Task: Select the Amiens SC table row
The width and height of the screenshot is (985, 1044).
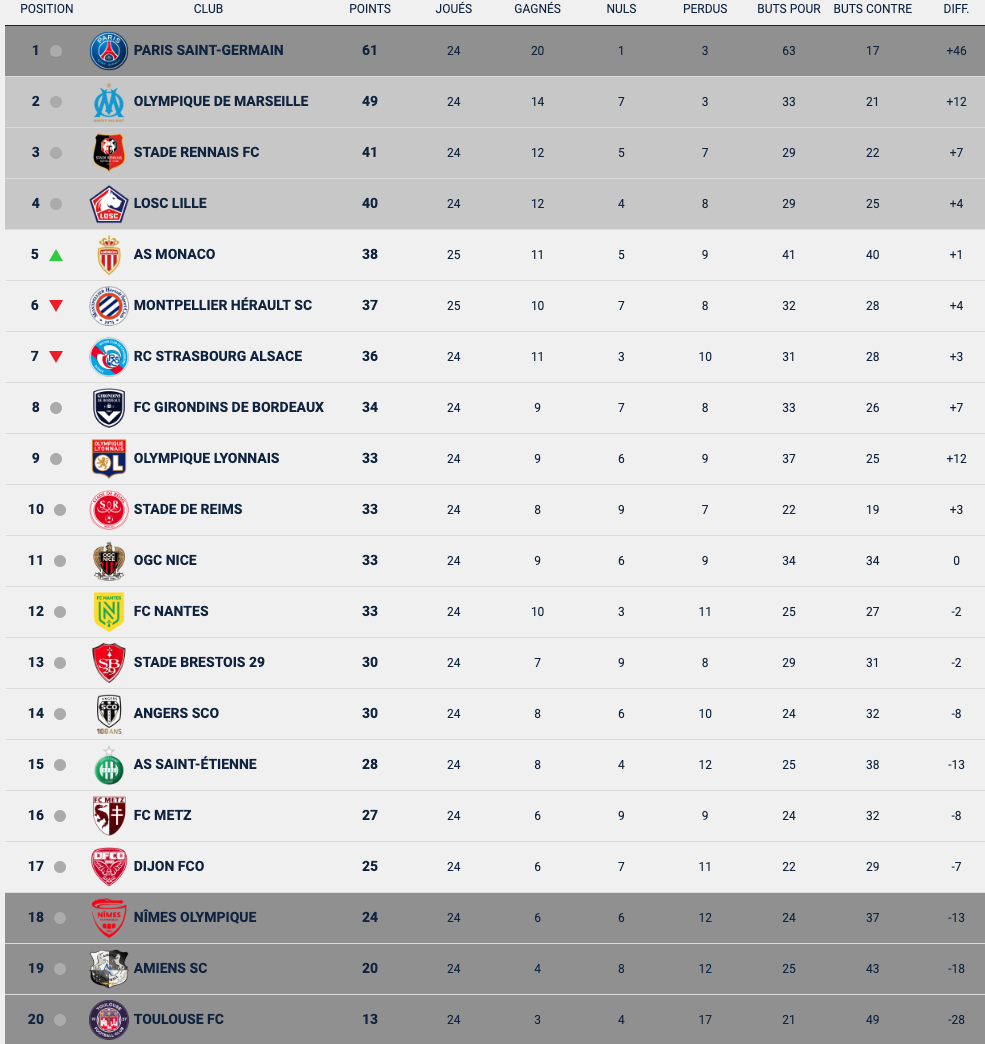Action: (x=495, y=969)
